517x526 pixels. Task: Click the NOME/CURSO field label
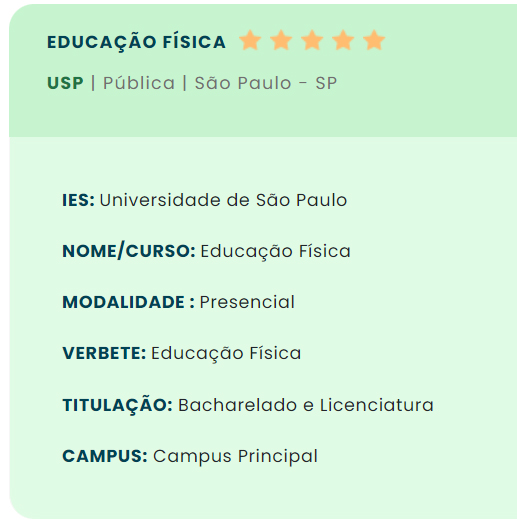pos(129,251)
